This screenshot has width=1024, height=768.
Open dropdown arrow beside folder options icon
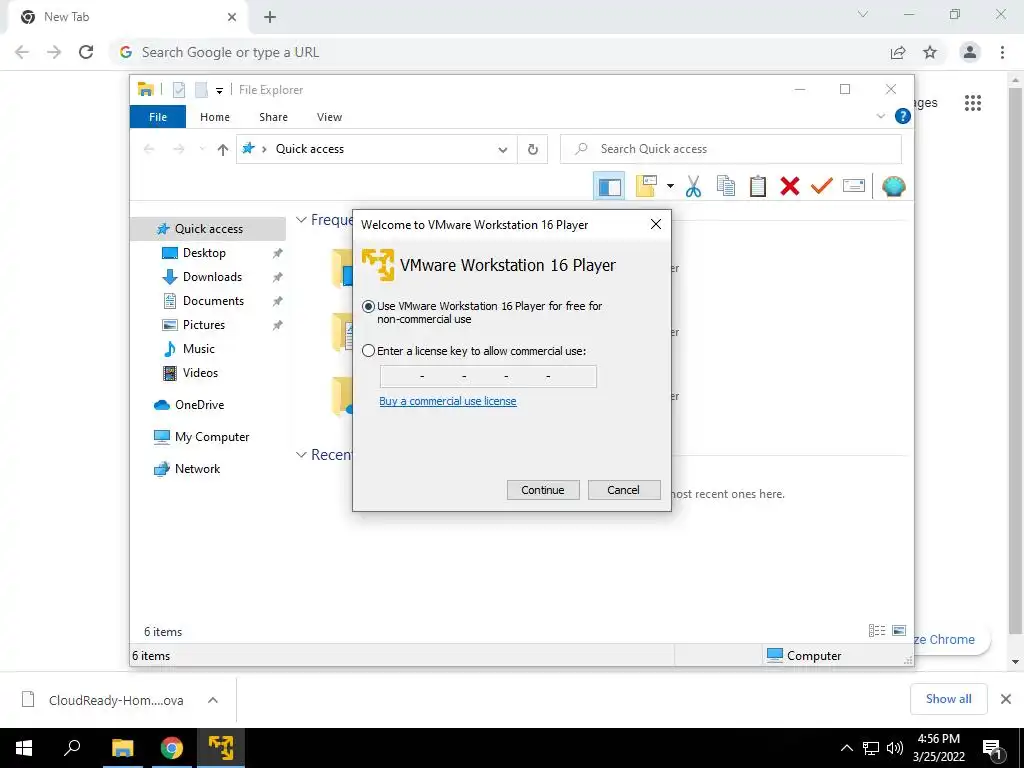pos(670,187)
